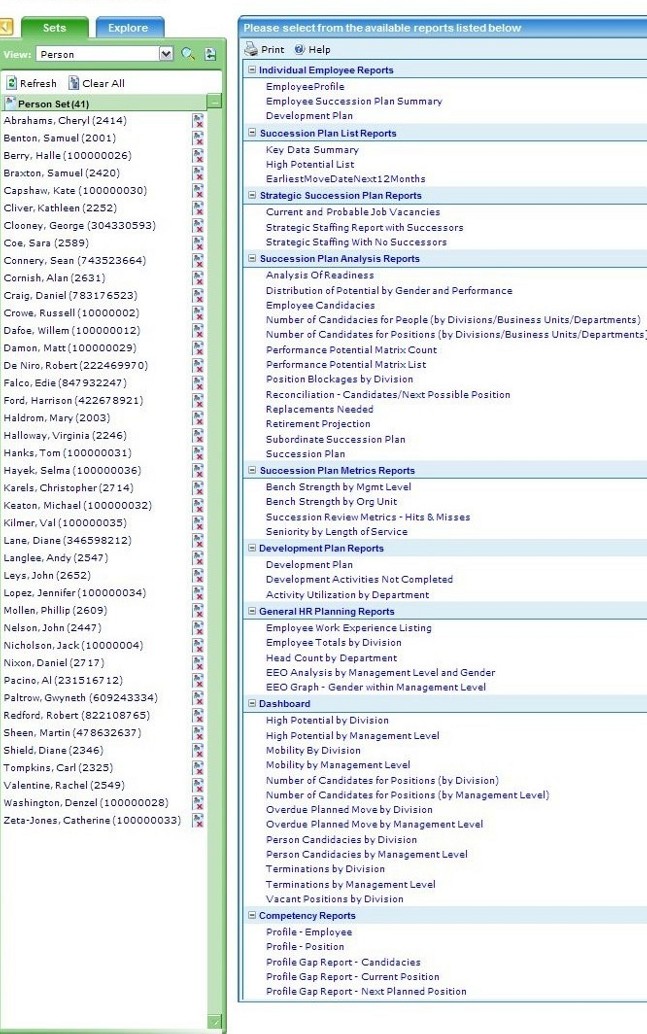Click the delete icon for Damon, Matt
This screenshot has height=1034, width=647.
[x=198, y=348]
